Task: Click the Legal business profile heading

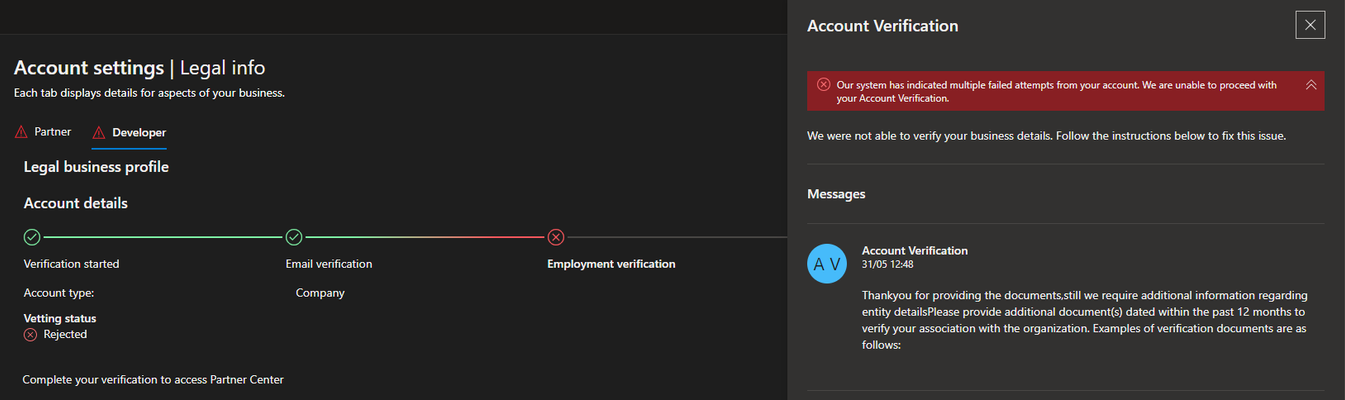Action: [x=96, y=167]
